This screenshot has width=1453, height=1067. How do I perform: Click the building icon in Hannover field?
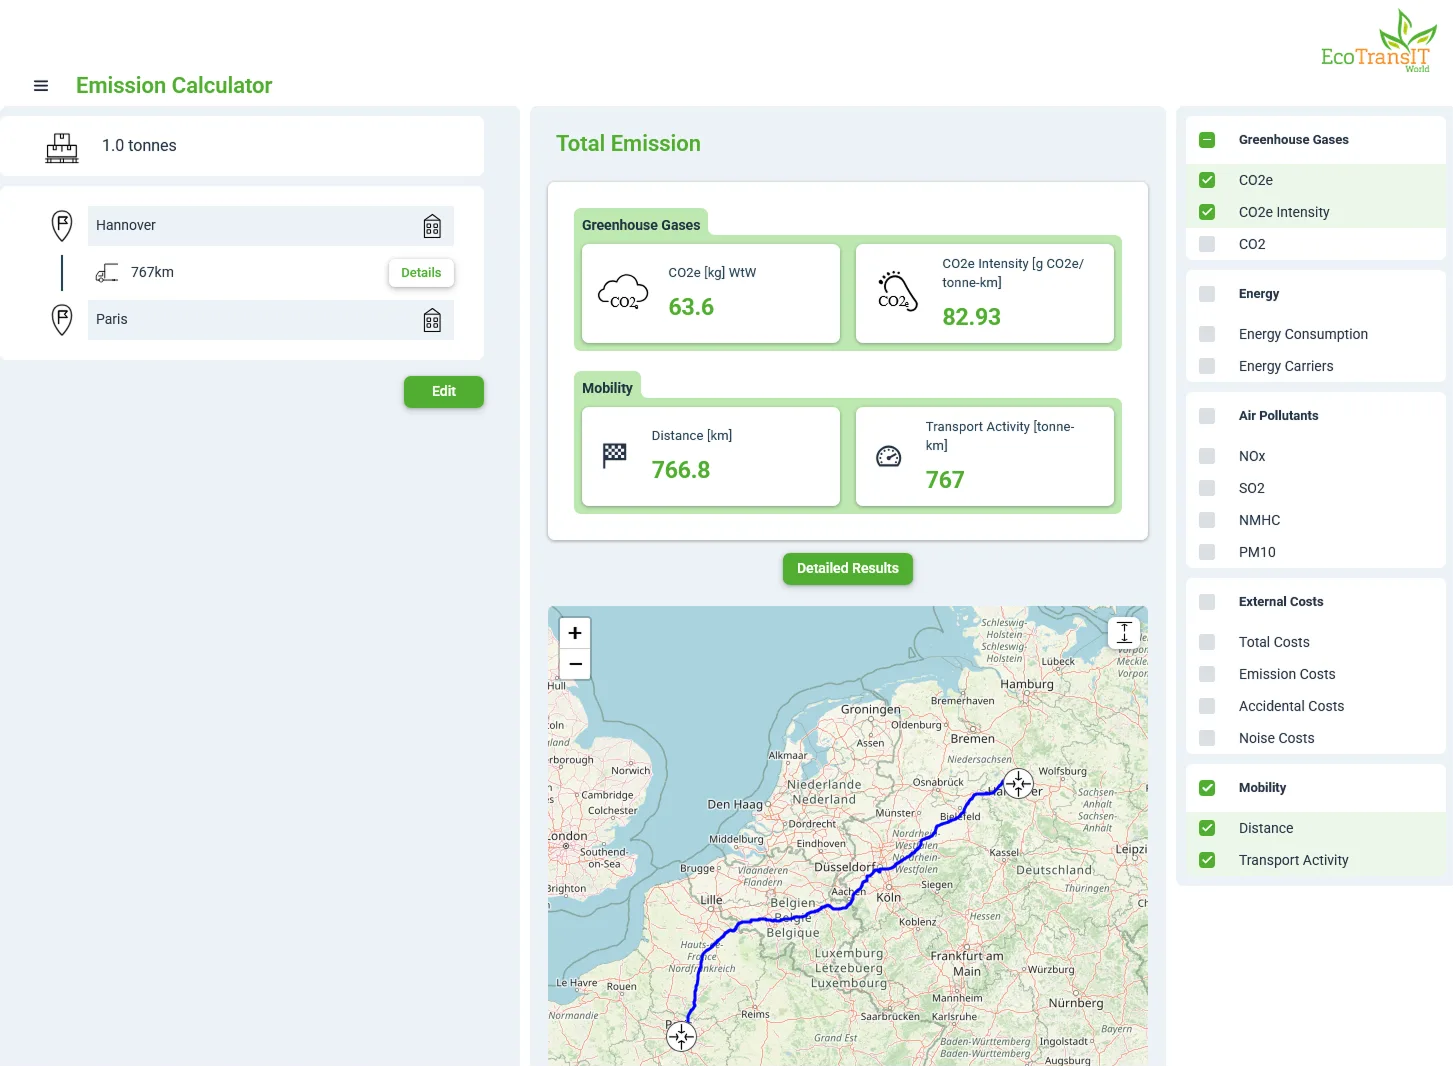432,226
